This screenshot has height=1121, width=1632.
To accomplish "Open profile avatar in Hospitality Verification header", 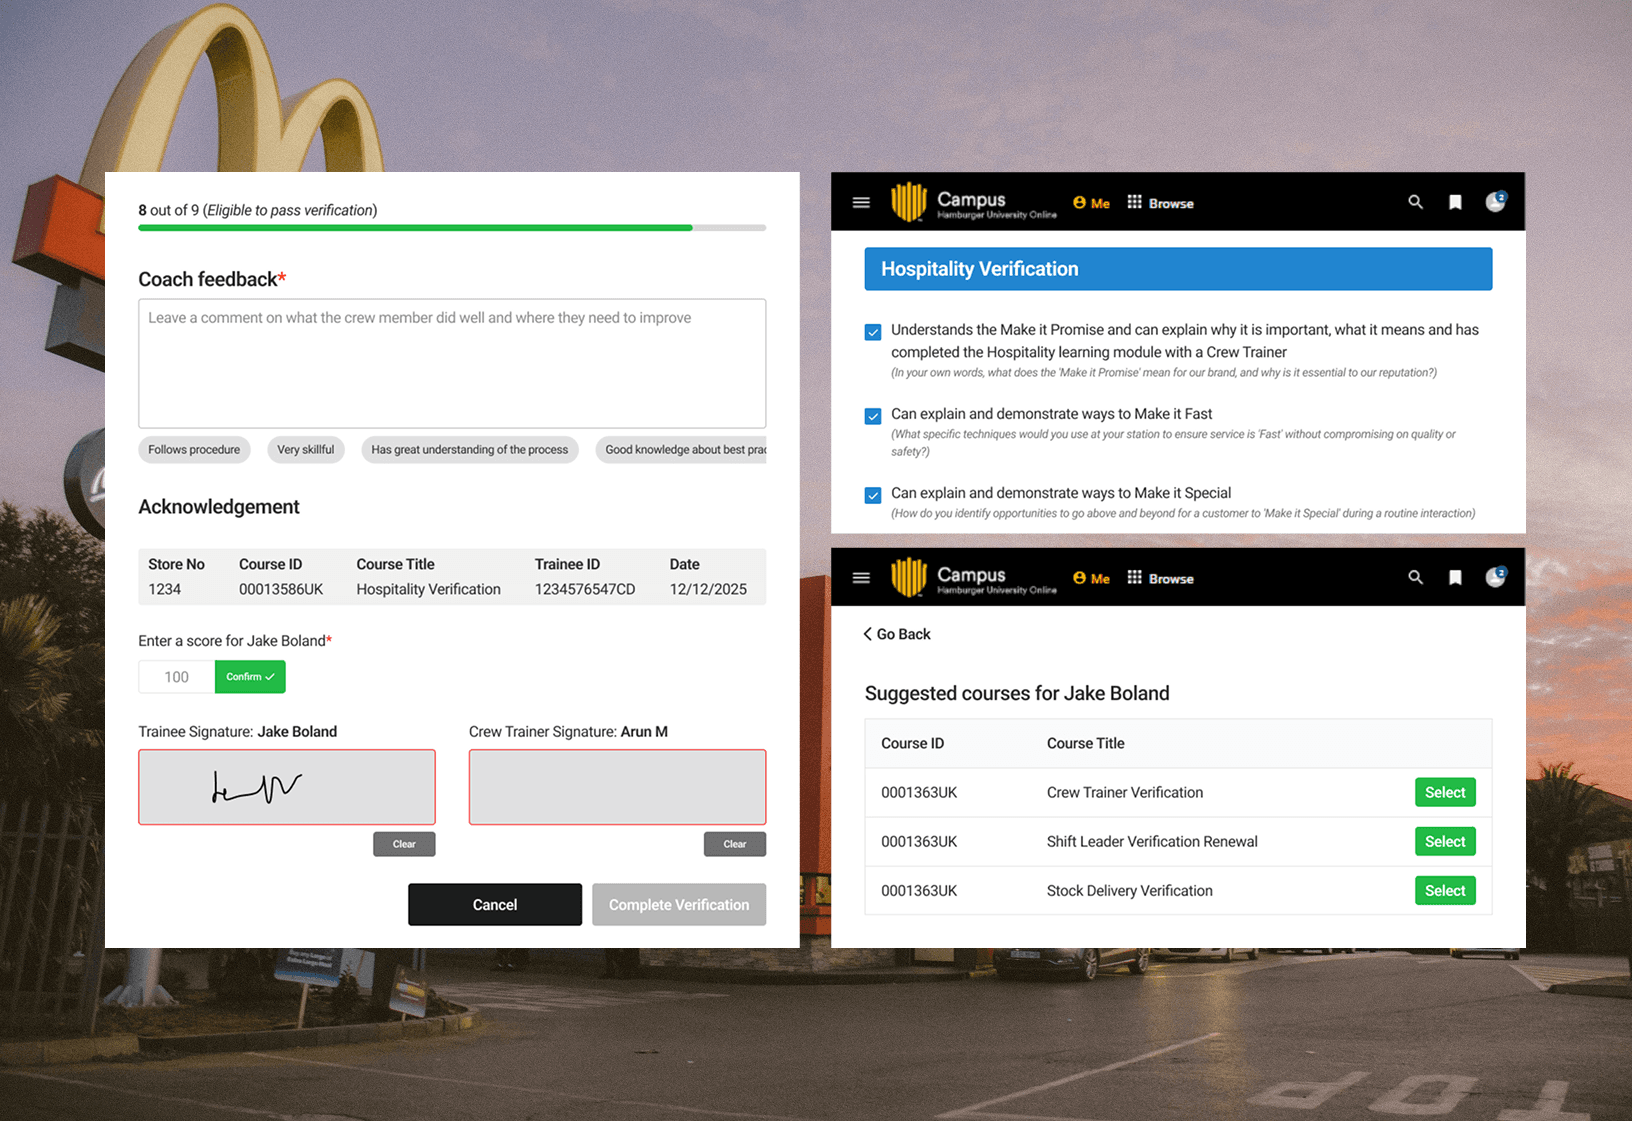I will [1496, 201].
